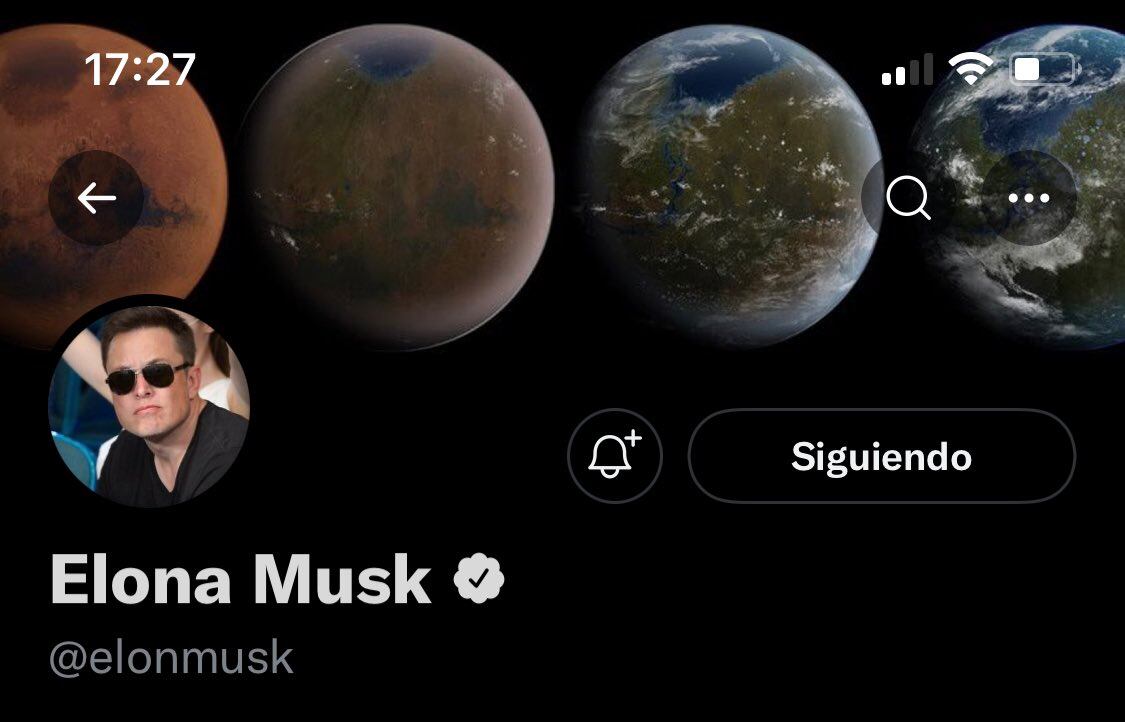The height and width of the screenshot is (722, 1125).
Task: Tap the 17:27 clock in status bar
Action: coord(140,70)
